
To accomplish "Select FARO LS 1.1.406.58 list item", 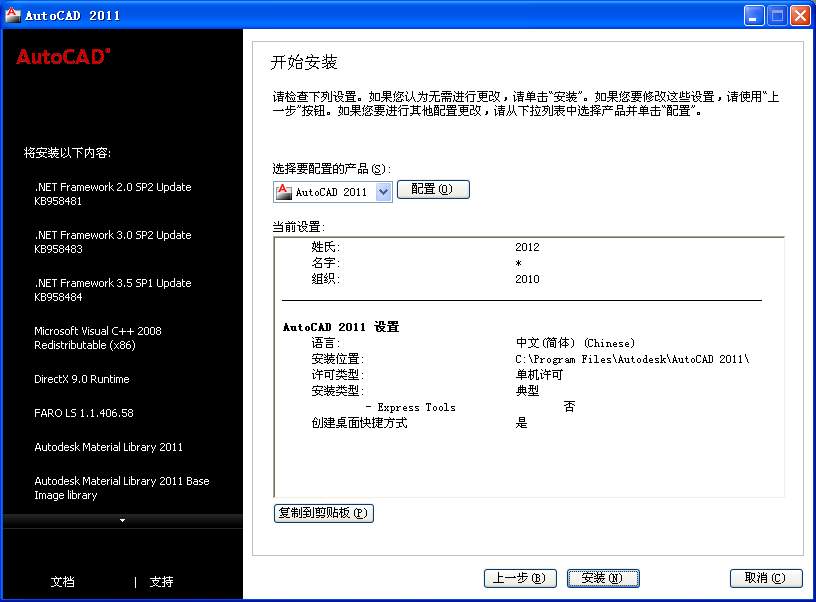I will click(x=83, y=413).
